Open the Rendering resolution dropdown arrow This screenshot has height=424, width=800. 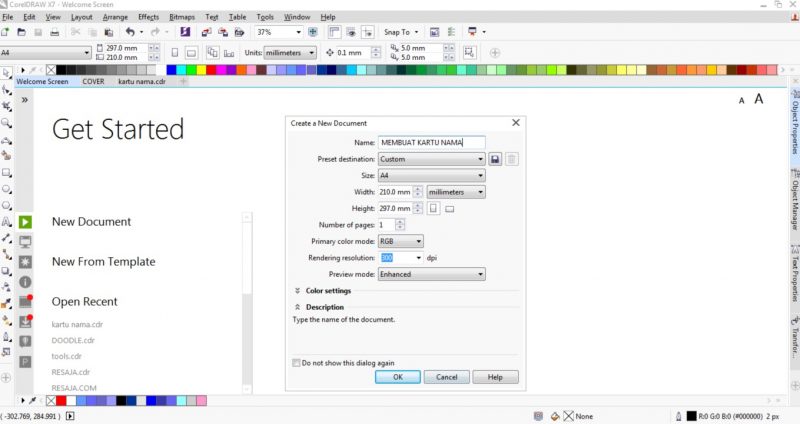(418, 258)
